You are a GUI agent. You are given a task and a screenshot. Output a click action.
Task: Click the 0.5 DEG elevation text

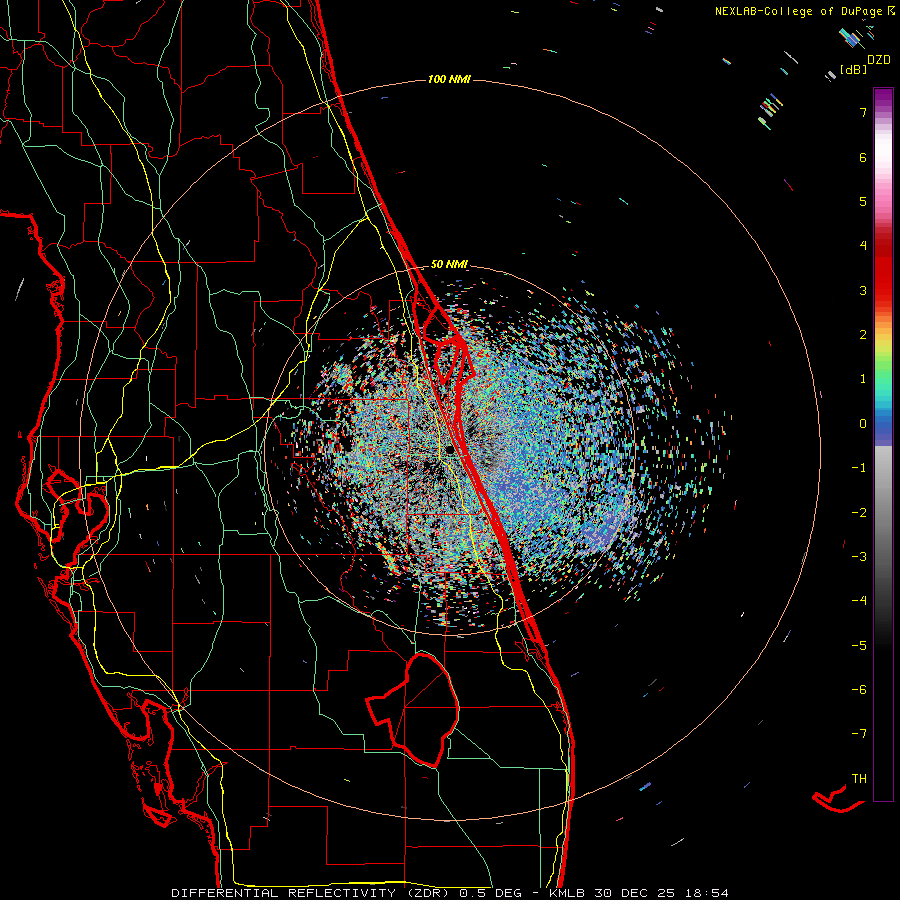click(490, 893)
